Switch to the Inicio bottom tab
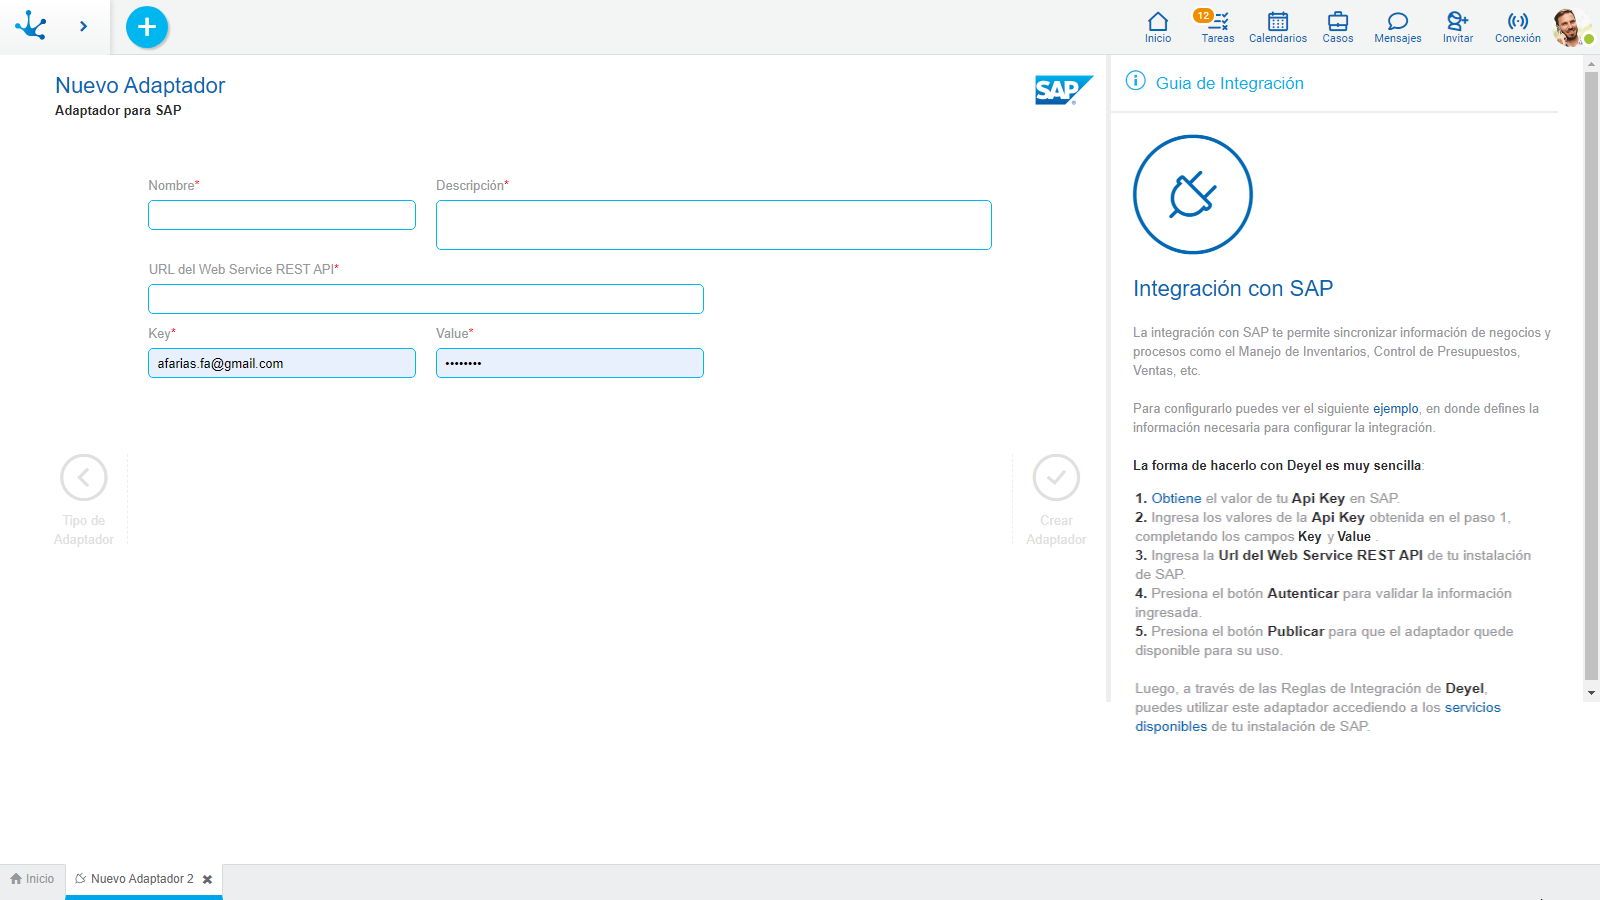 32,879
